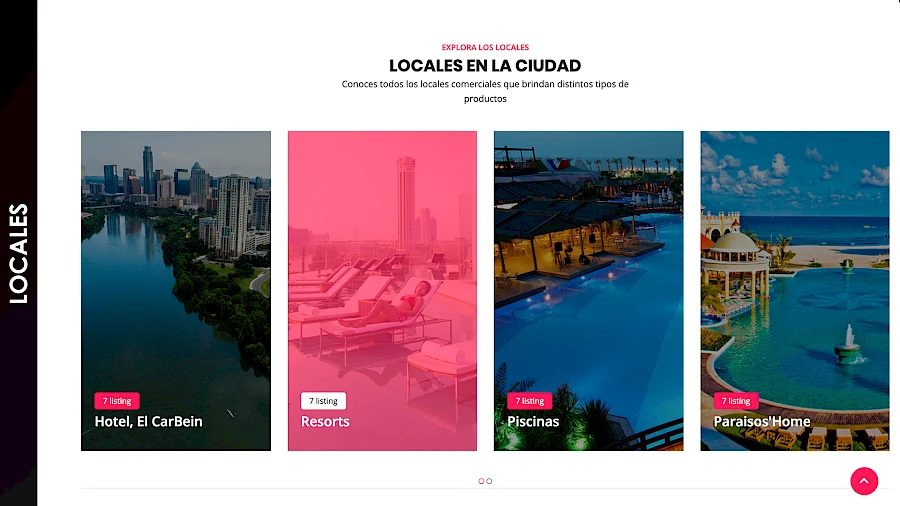This screenshot has height=506, width=900.
Task: Open the Piscinas category card image
Action: (x=588, y=290)
